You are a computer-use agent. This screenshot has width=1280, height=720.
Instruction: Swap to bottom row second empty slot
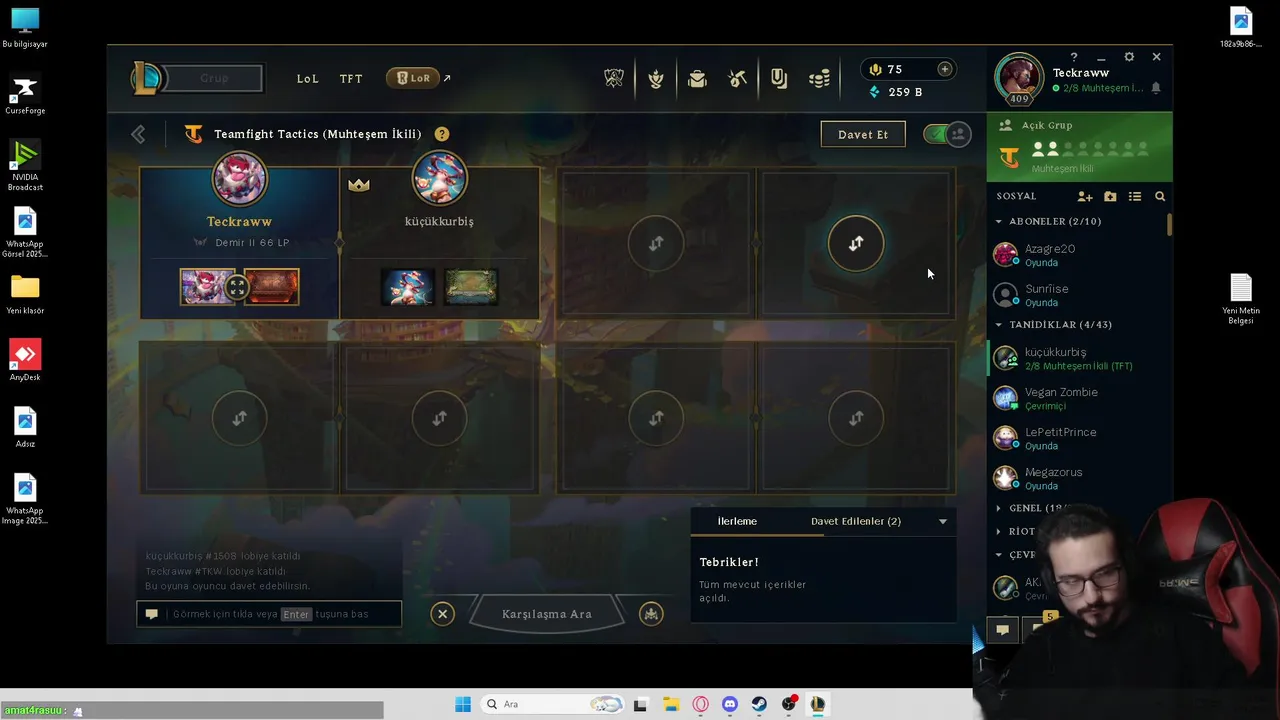coord(439,418)
